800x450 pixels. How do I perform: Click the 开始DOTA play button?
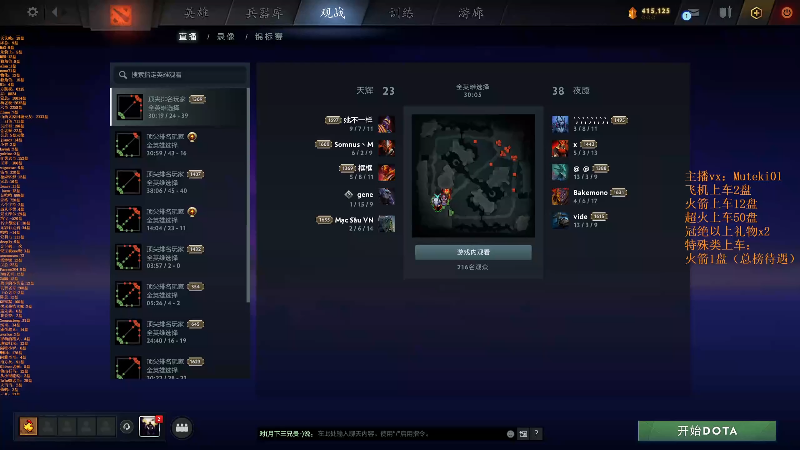tap(707, 431)
